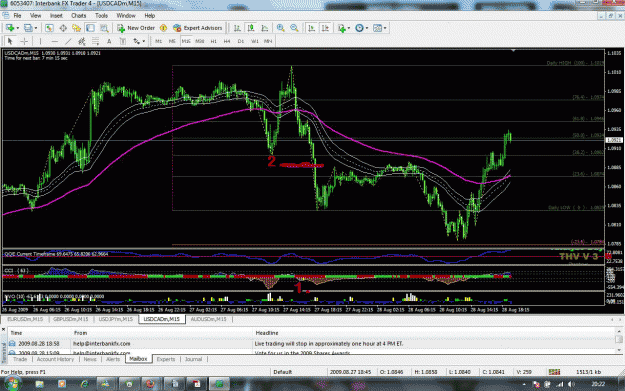Click the New Order button
Image resolution: width=625 pixels, height=391 pixels.
click(136, 28)
